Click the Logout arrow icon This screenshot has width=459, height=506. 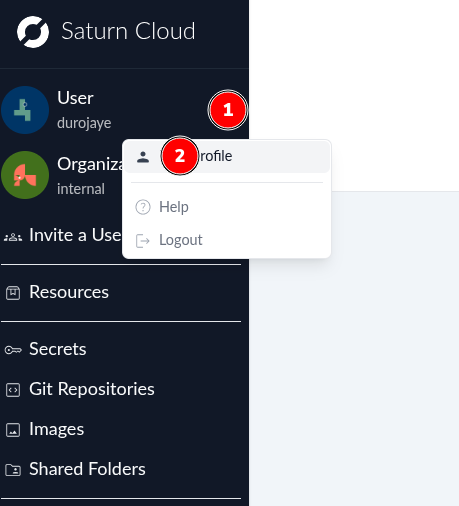click(x=143, y=241)
